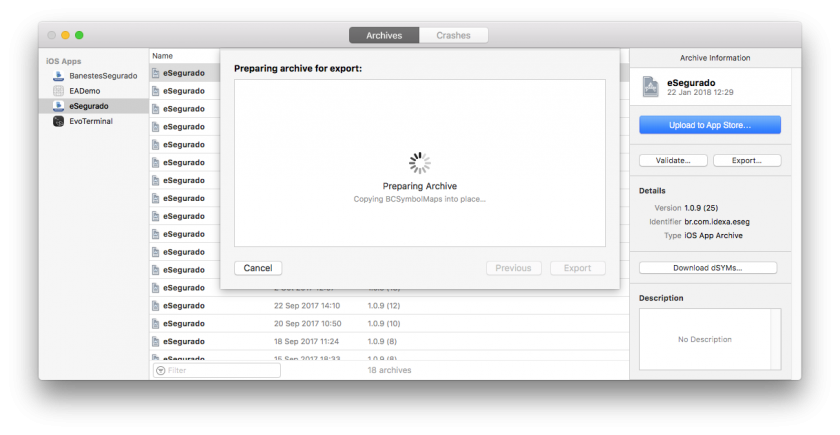
Task: Click Download dSYMs... button
Action: [x=709, y=267]
